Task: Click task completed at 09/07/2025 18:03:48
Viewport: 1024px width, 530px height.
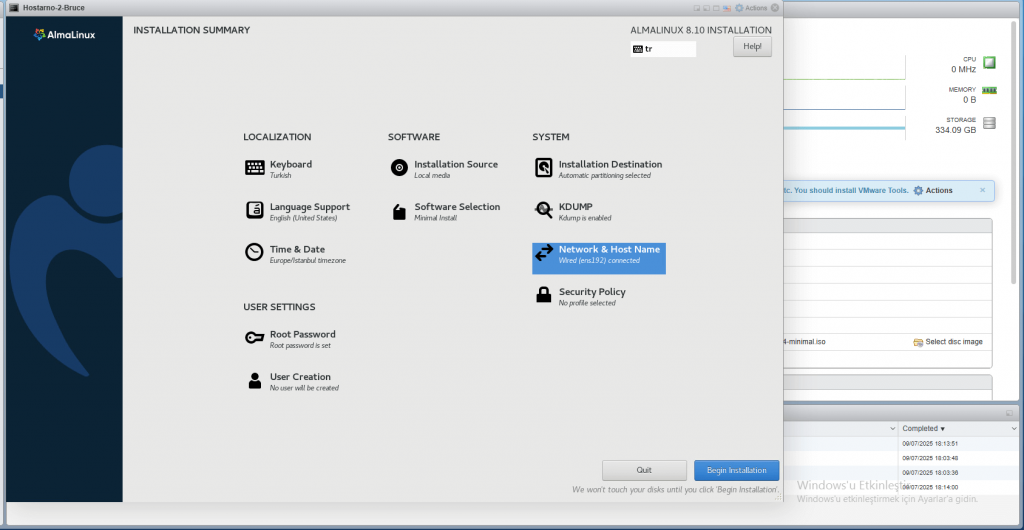Action: click(930, 458)
